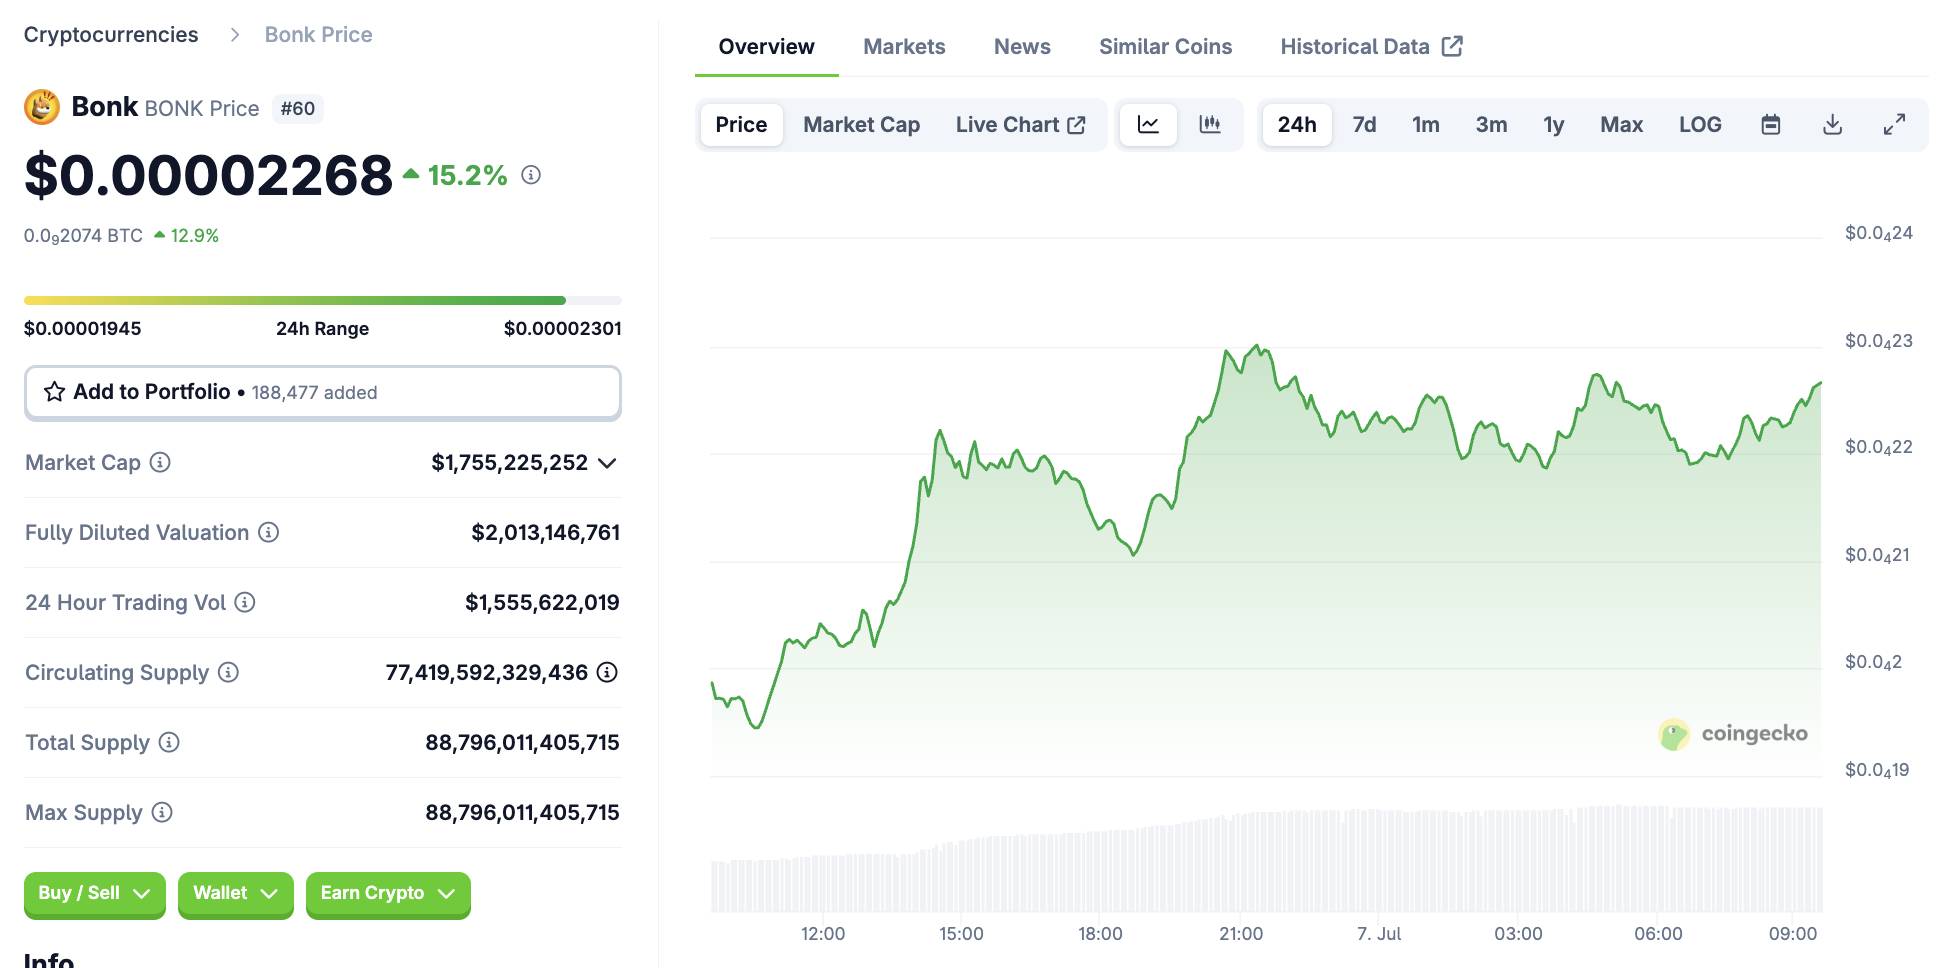Click the Max Supply info icon

click(162, 812)
